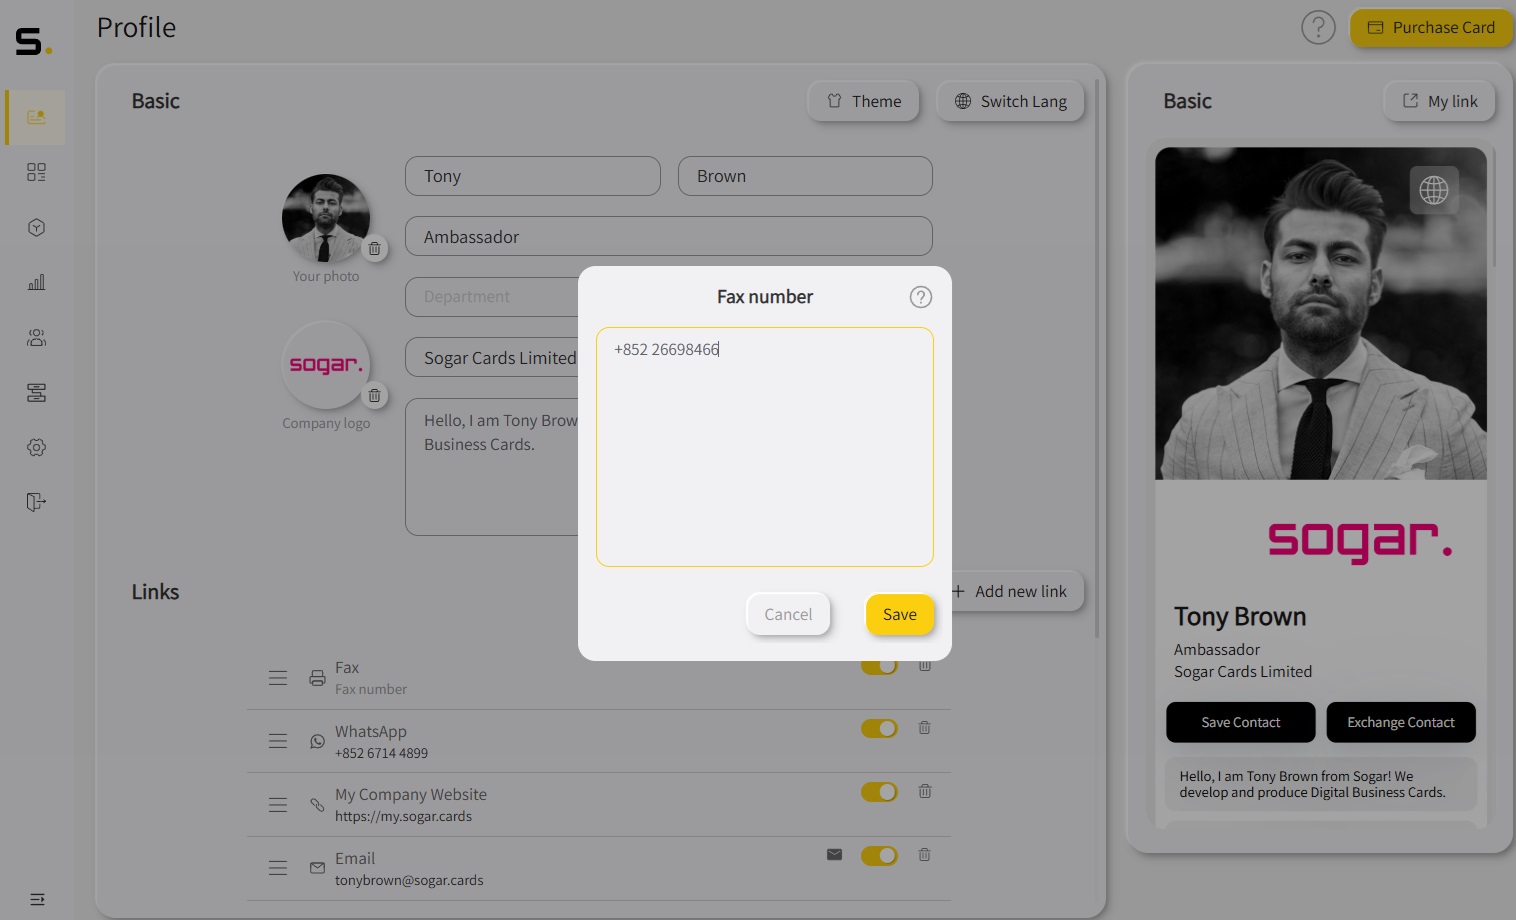Click Save in the Fax number dialog
Image resolution: width=1516 pixels, height=920 pixels.
coord(899,614)
